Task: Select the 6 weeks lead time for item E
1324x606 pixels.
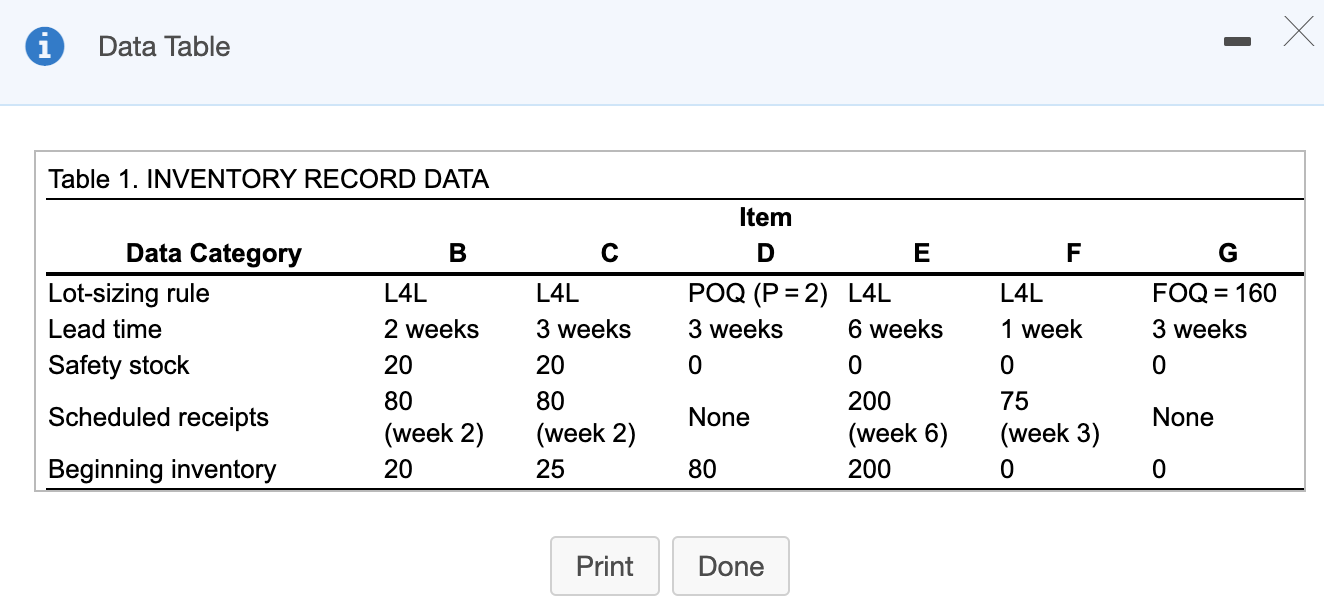Action: pyautogui.click(x=894, y=329)
